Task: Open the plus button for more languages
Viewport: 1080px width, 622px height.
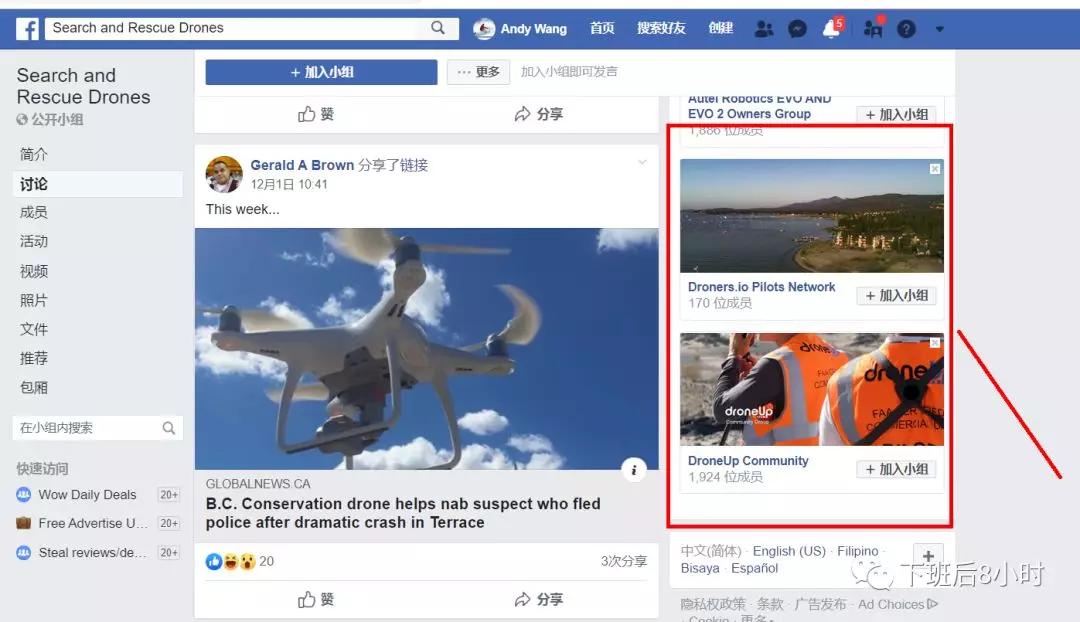Action: (x=928, y=557)
